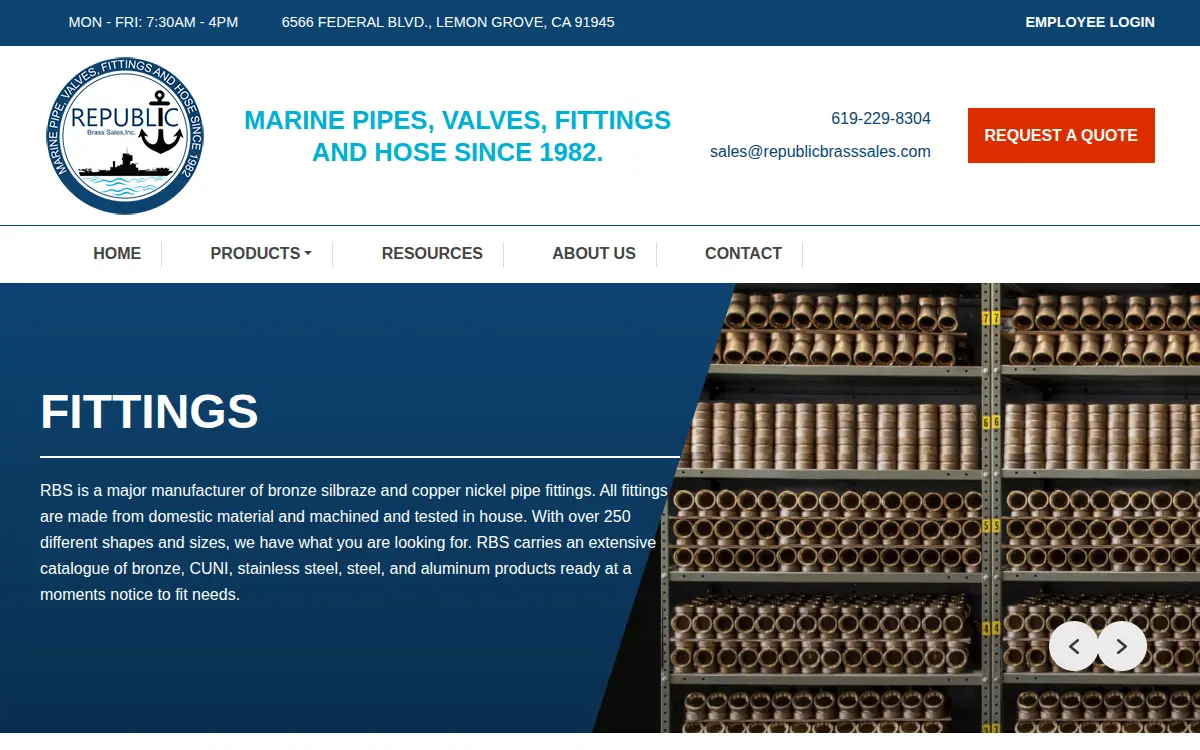Screen dimensions: 1200x750
Task: Open the Resources page
Action: tap(432, 254)
